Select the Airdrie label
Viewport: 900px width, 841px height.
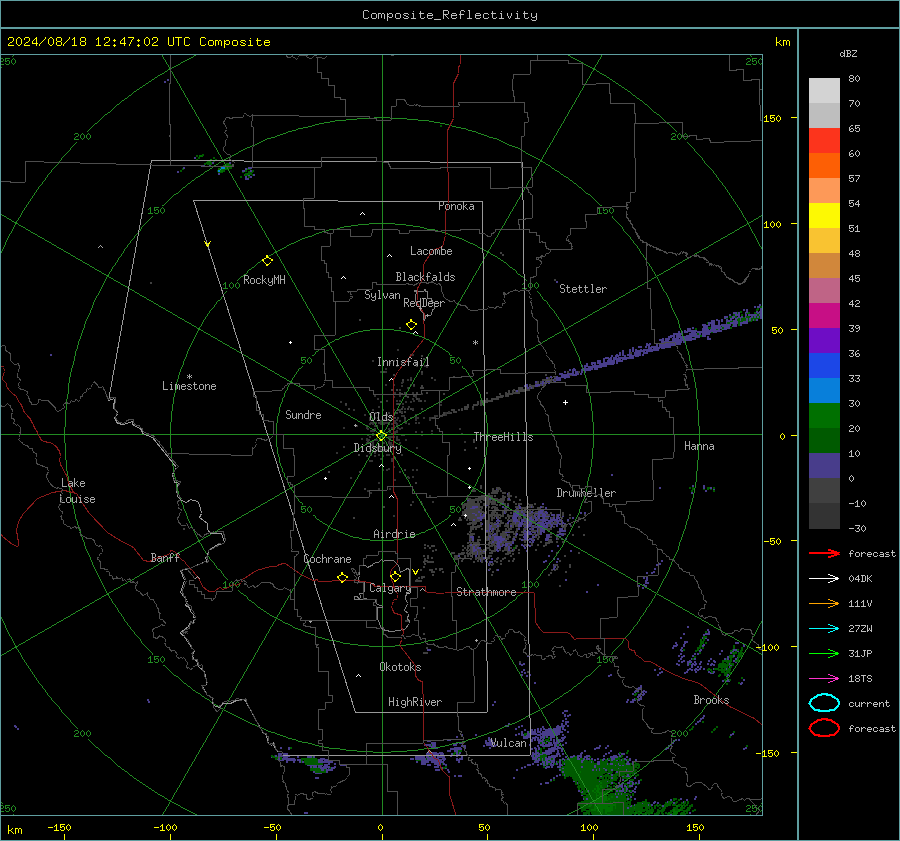394,534
